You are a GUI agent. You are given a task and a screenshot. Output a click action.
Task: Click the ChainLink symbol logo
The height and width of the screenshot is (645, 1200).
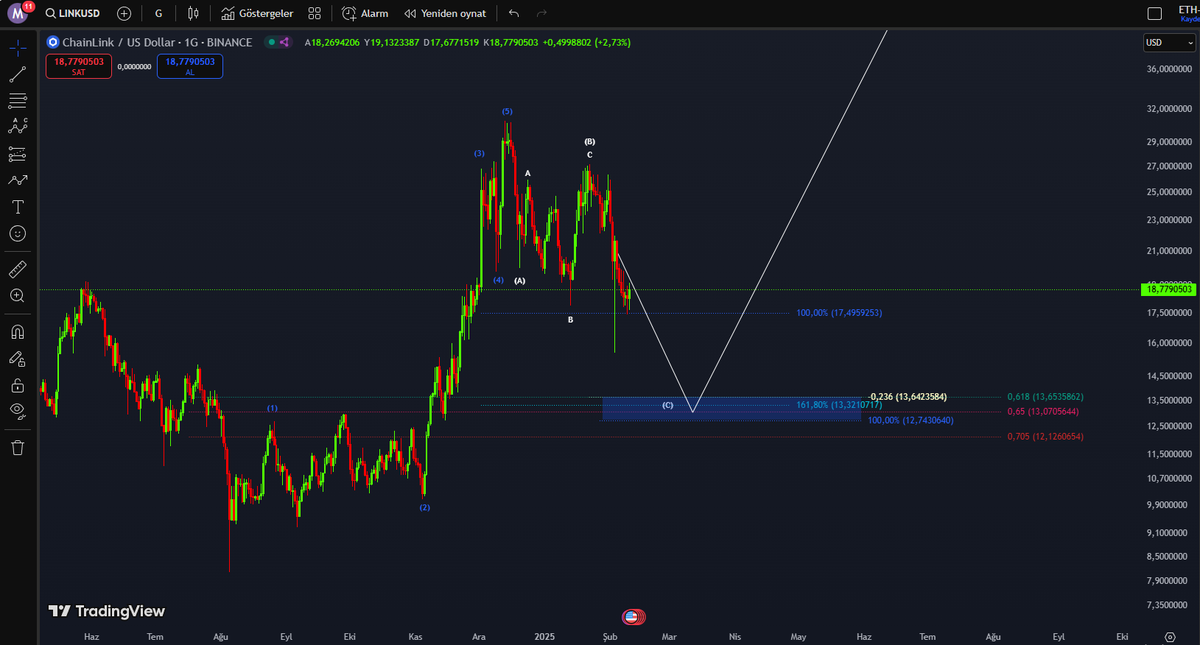54,42
